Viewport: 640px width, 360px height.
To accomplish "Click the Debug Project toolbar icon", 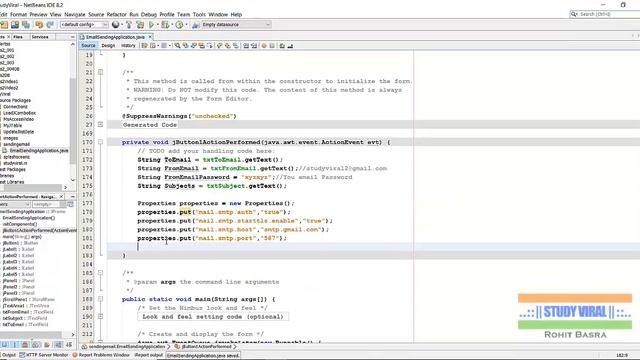I will pos(165,25).
